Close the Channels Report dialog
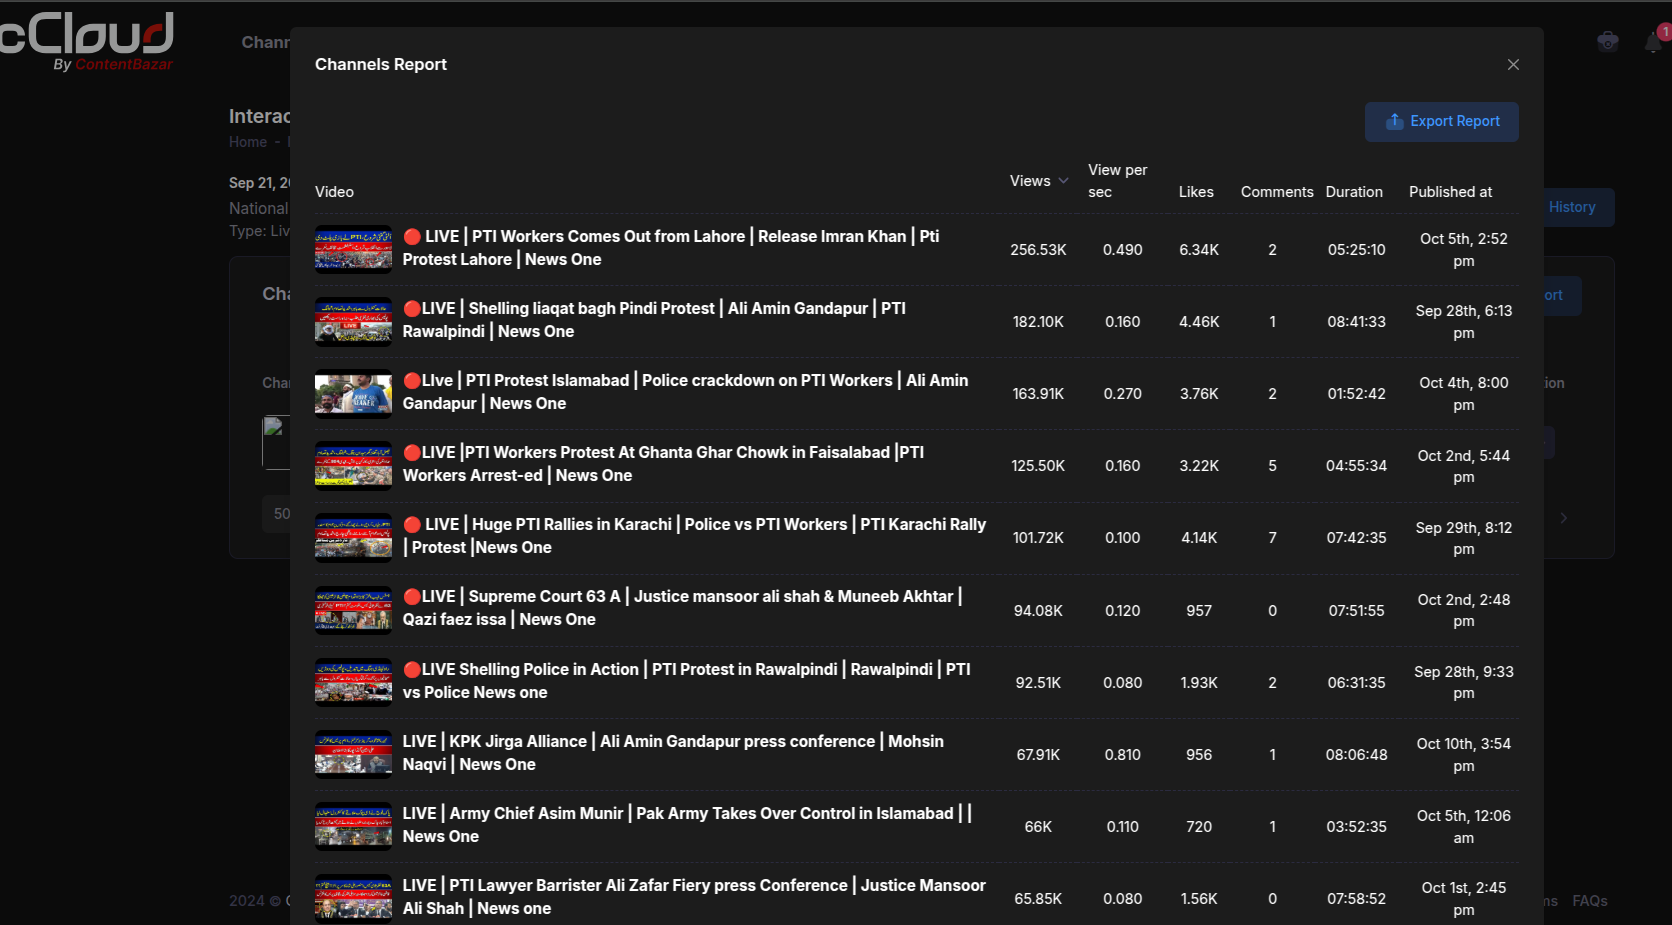The width and height of the screenshot is (1672, 925). [1513, 64]
